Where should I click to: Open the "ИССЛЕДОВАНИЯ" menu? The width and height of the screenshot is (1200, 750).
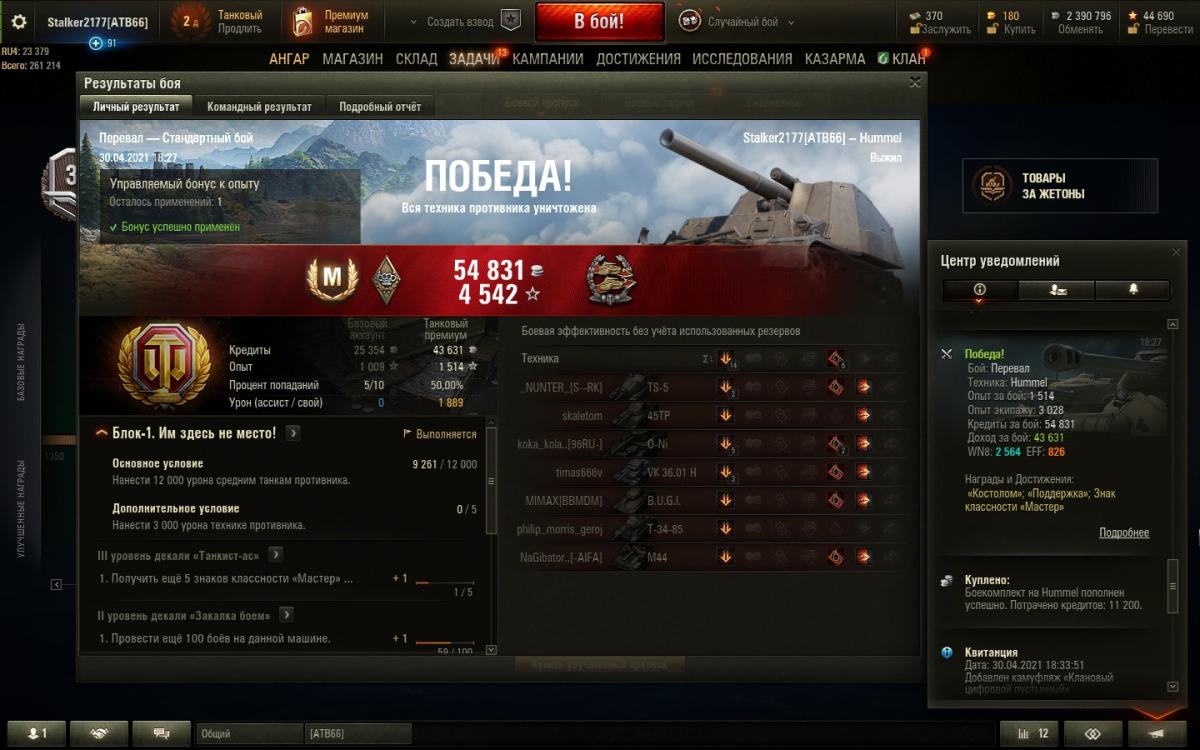point(742,59)
